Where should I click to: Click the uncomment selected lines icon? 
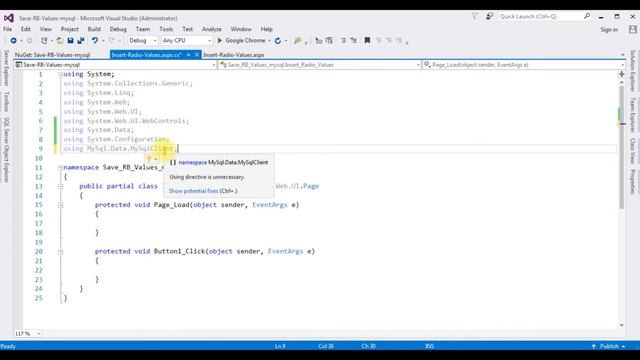[353, 40]
